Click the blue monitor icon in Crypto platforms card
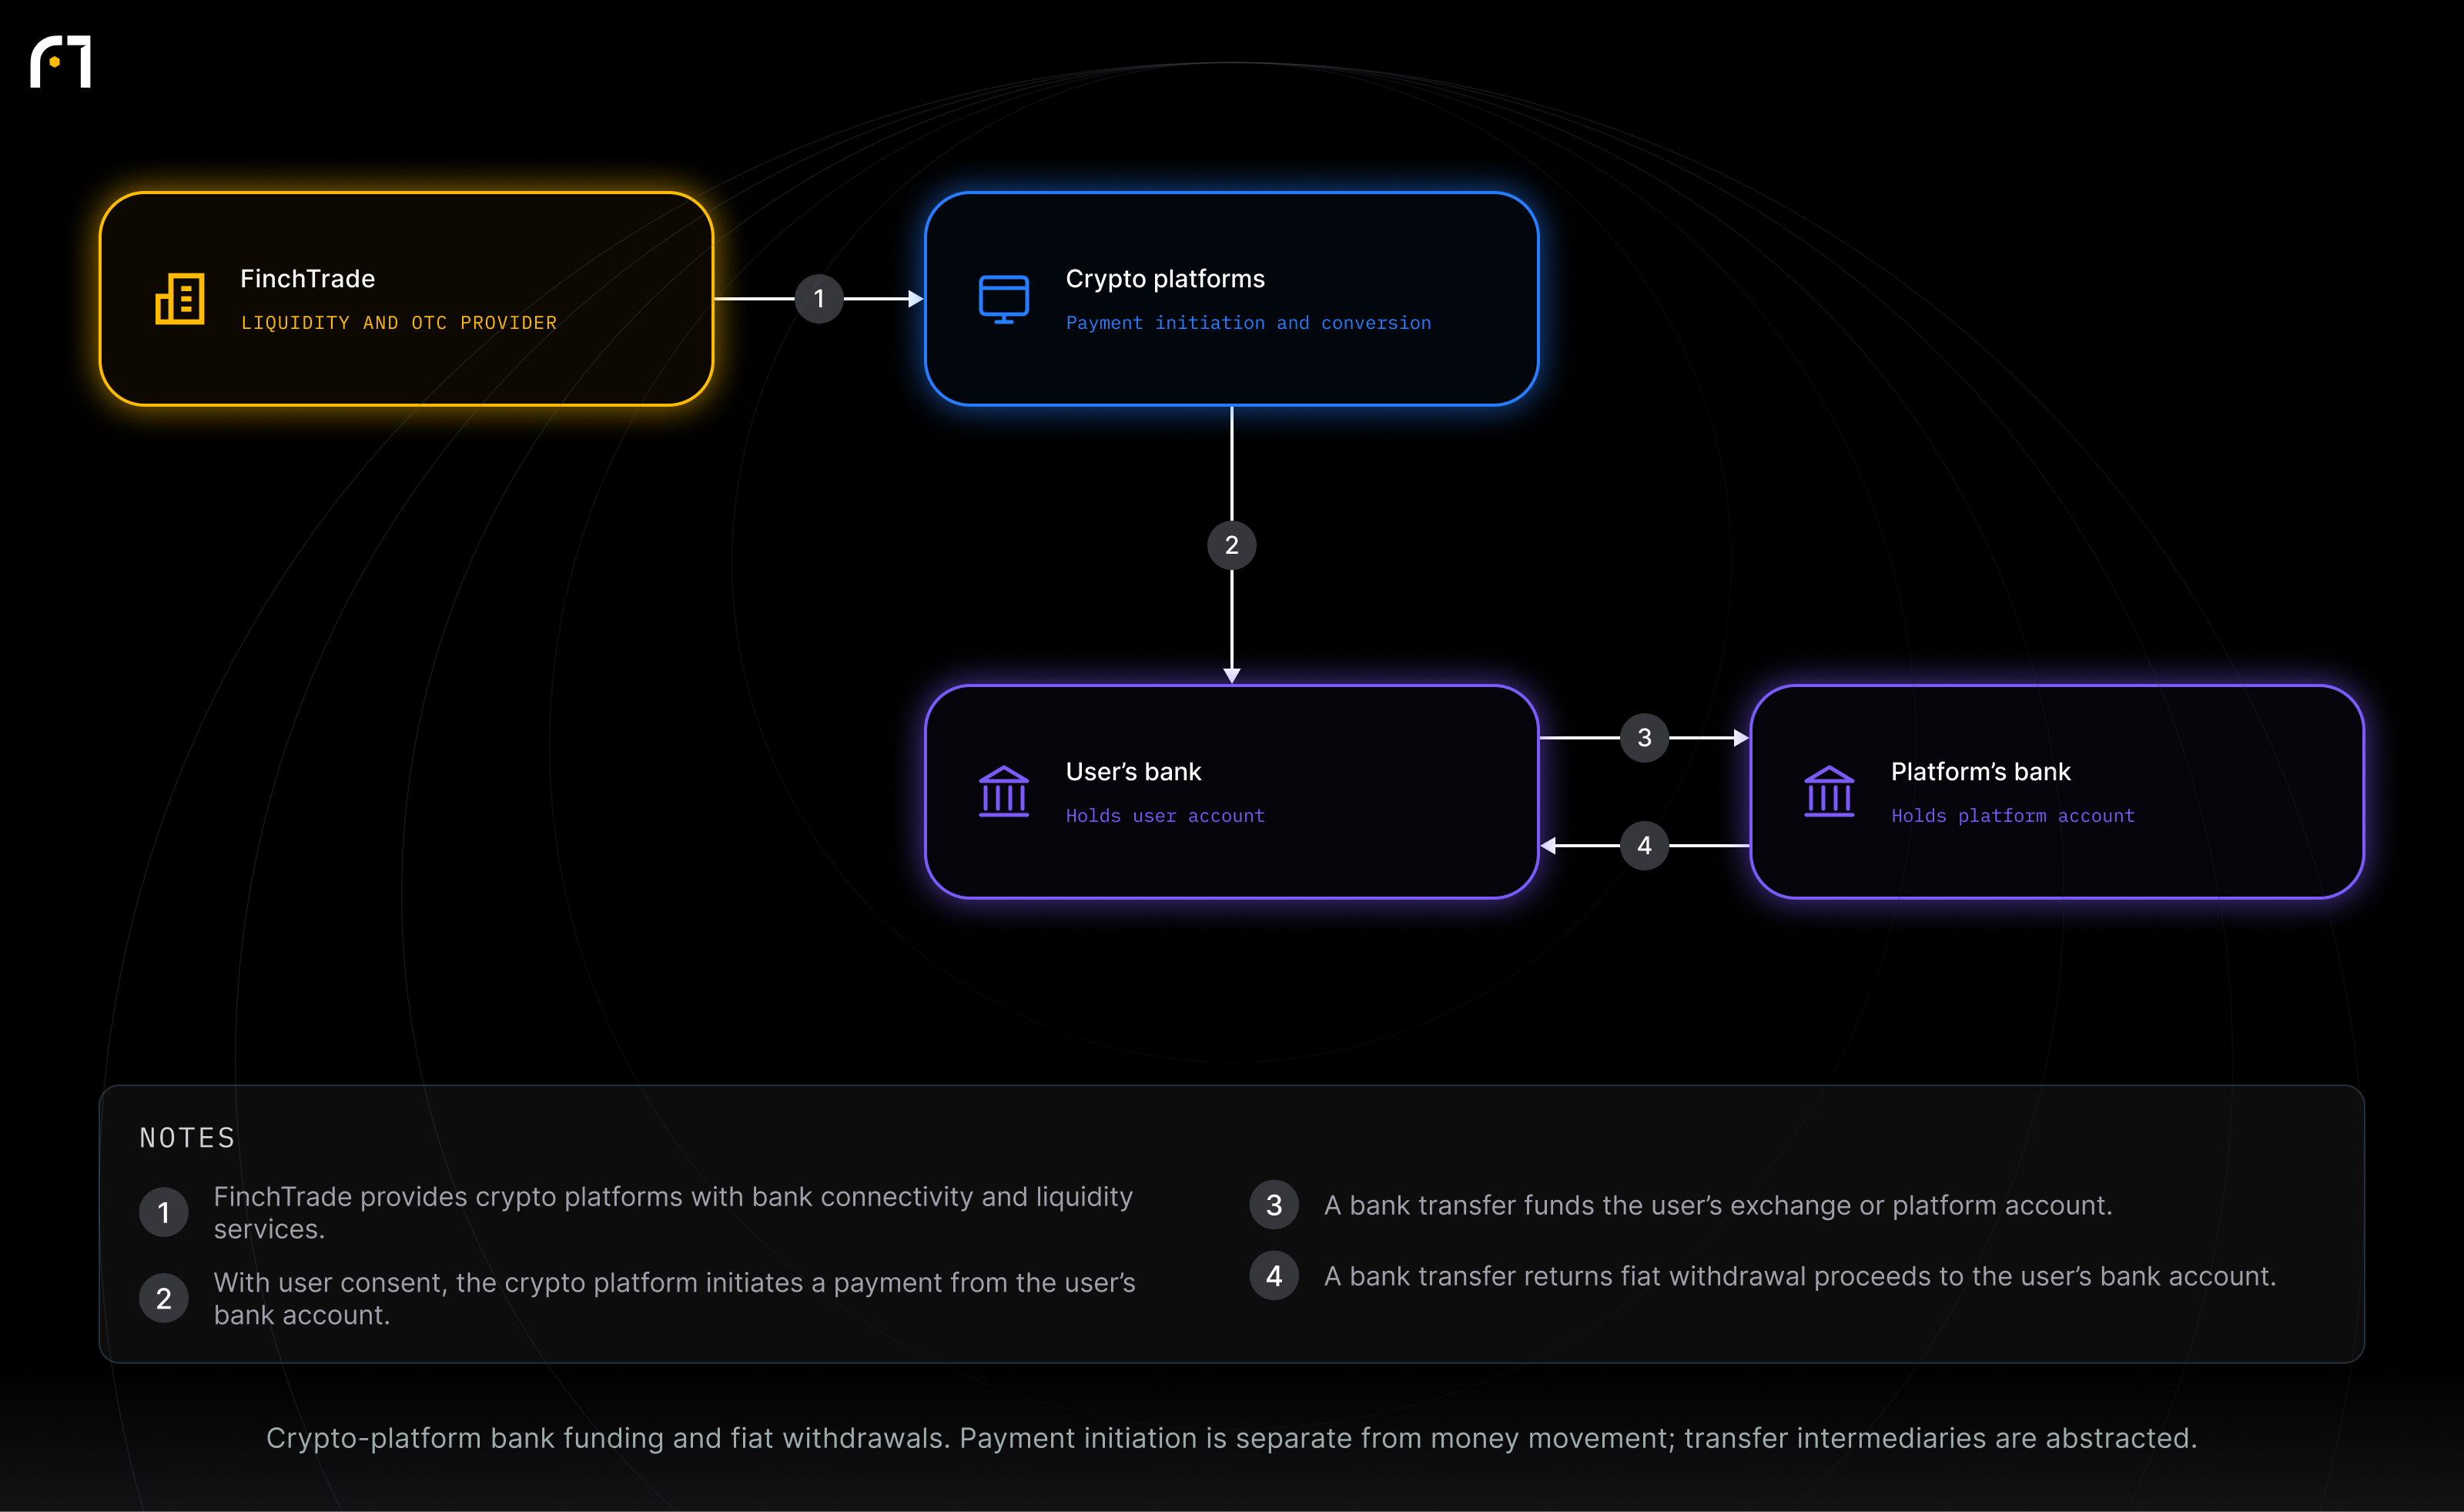The height and width of the screenshot is (1512, 2464). point(1004,299)
